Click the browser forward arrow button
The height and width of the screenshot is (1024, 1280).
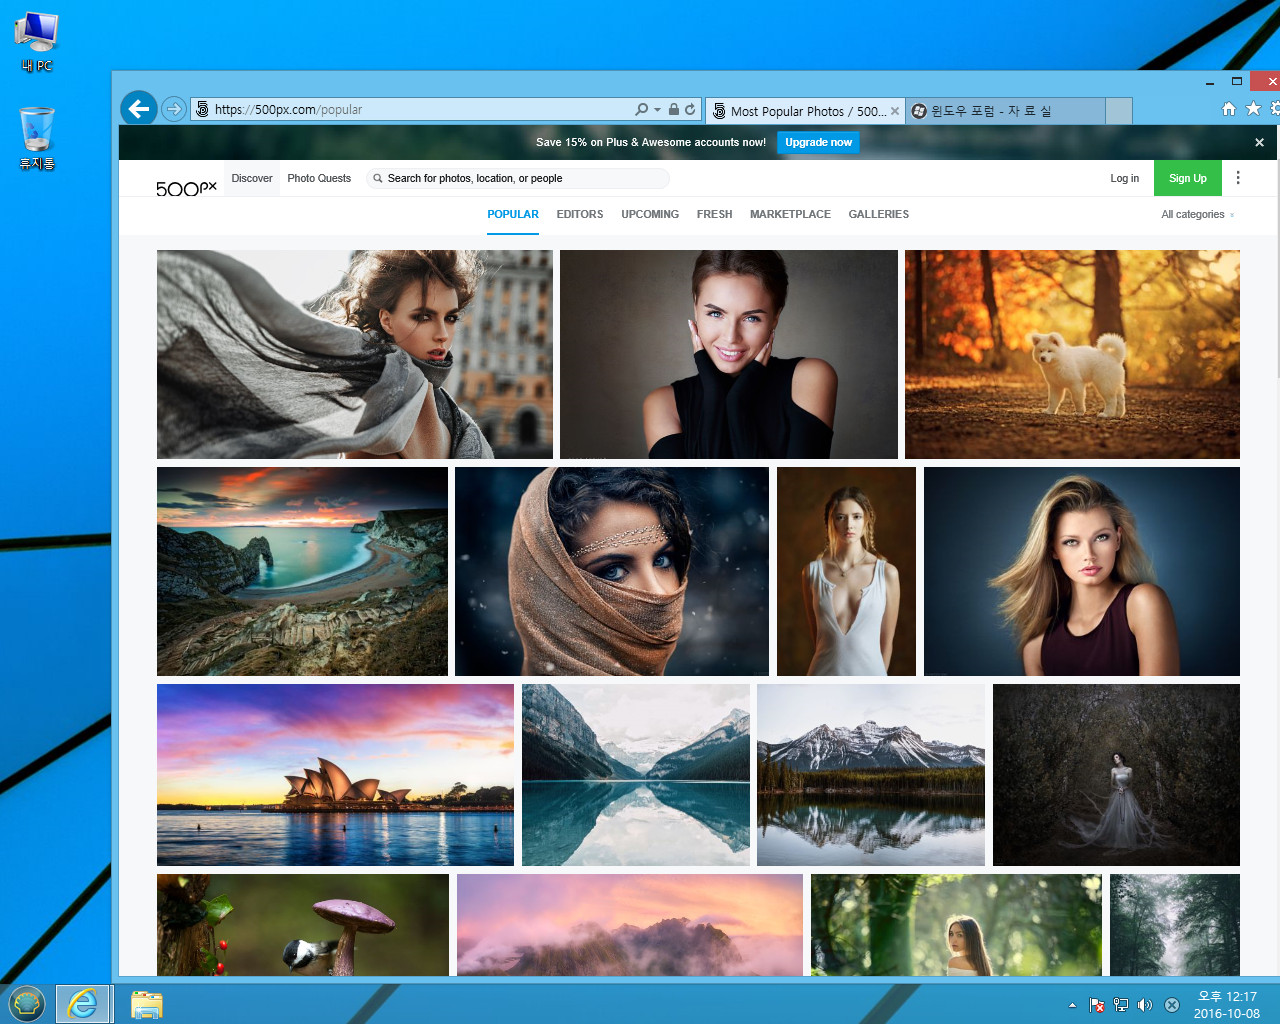(x=174, y=109)
